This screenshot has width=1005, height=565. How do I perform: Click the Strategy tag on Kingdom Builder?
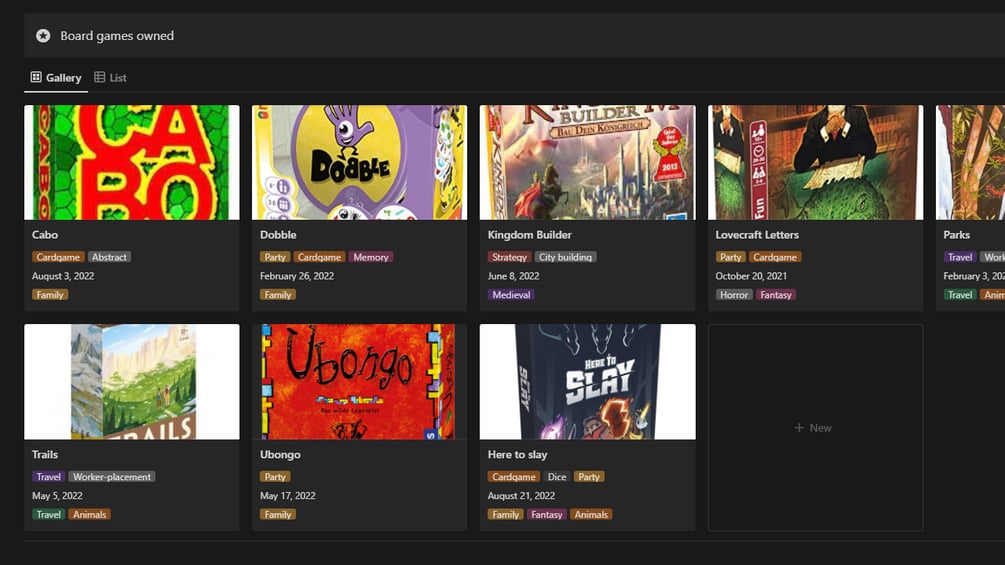[x=510, y=257]
